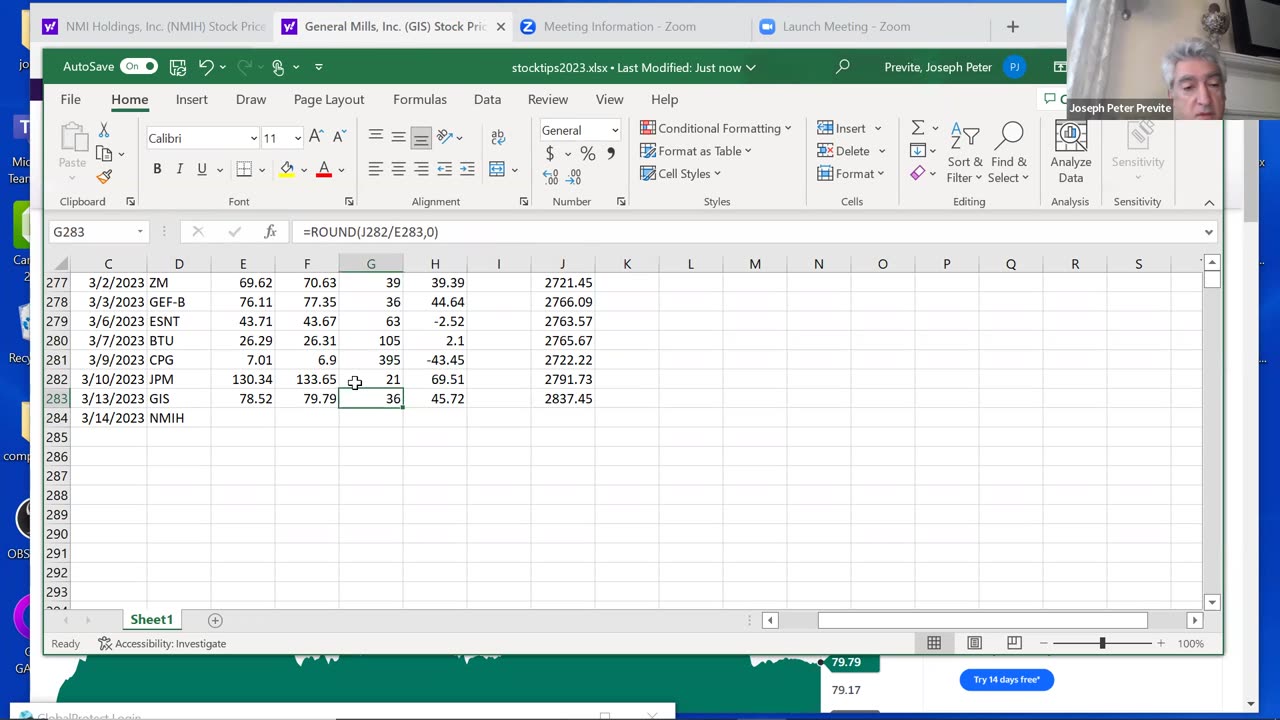Image resolution: width=1280 pixels, height=720 pixels.
Task: Open Analyze Data
Action: [1070, 153]
